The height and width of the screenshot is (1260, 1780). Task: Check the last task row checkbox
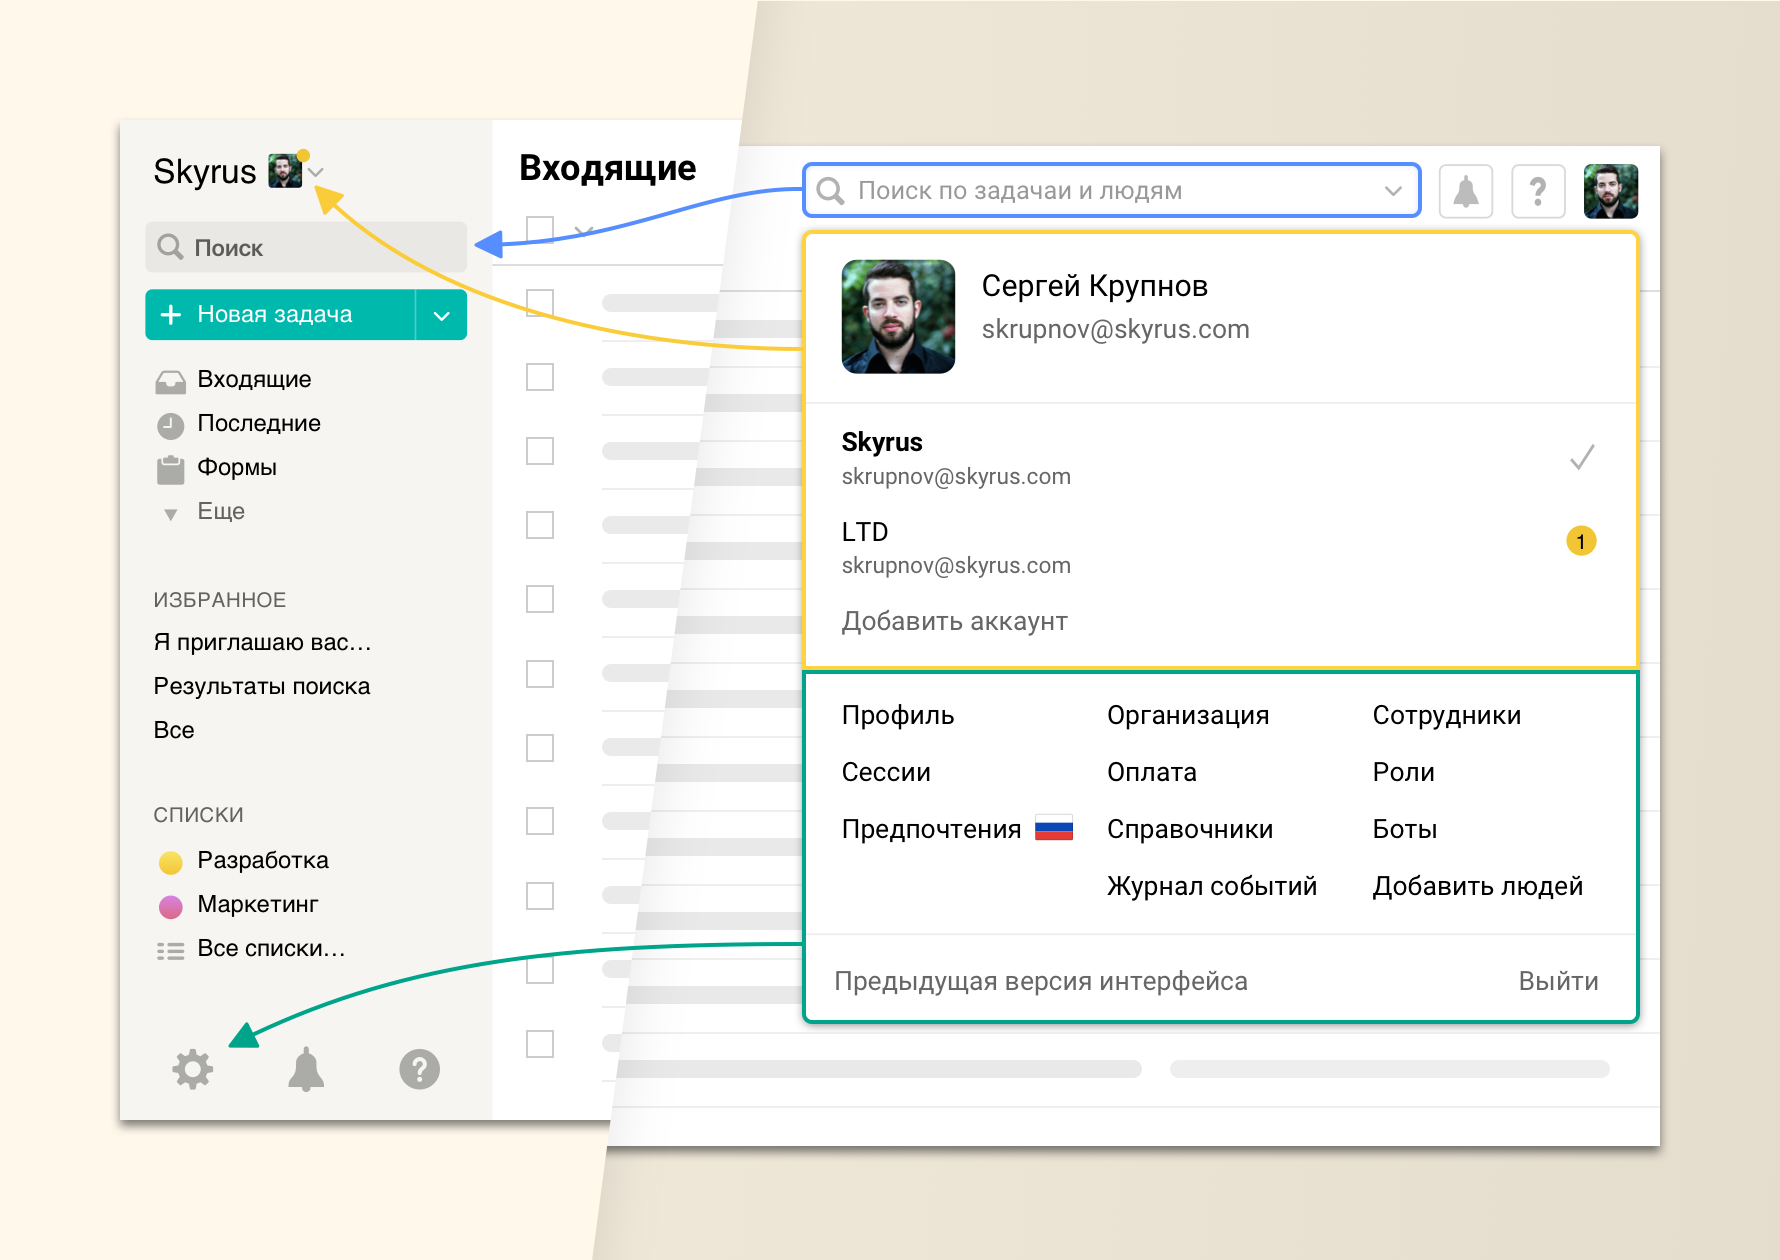point(540,1044)
